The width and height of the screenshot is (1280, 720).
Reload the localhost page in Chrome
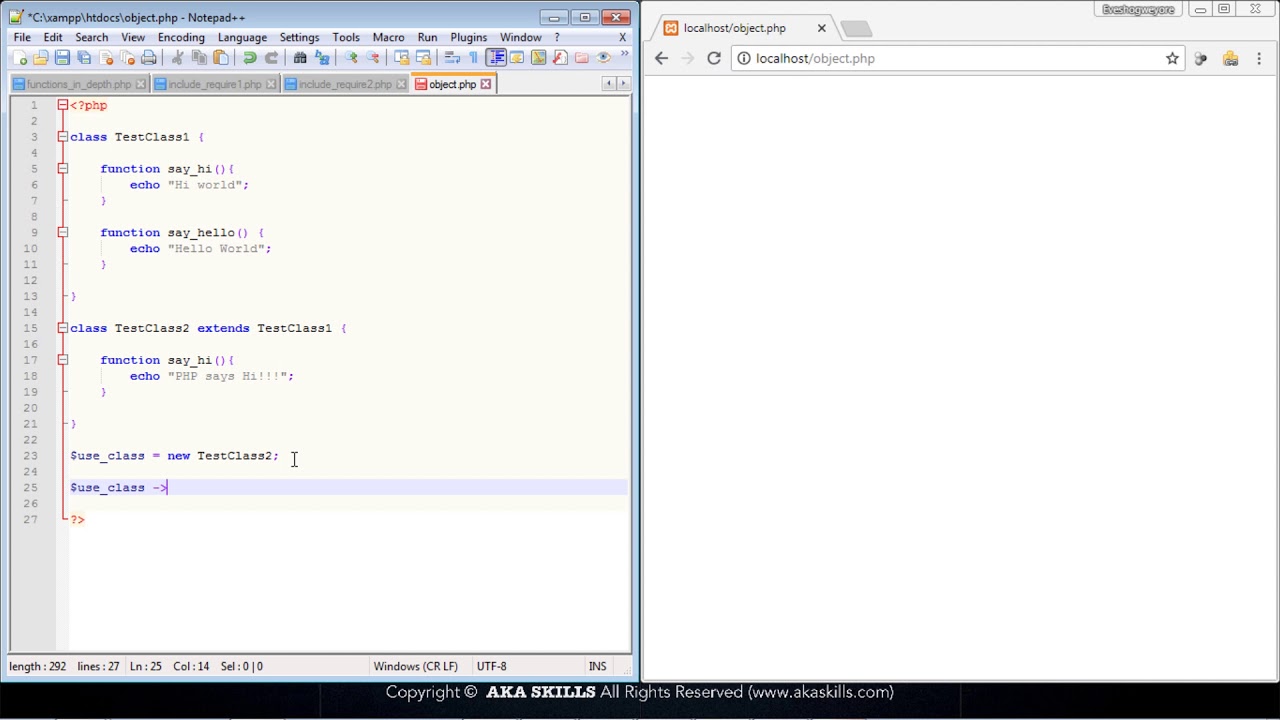pyautogui.click(x=714, y=58)
